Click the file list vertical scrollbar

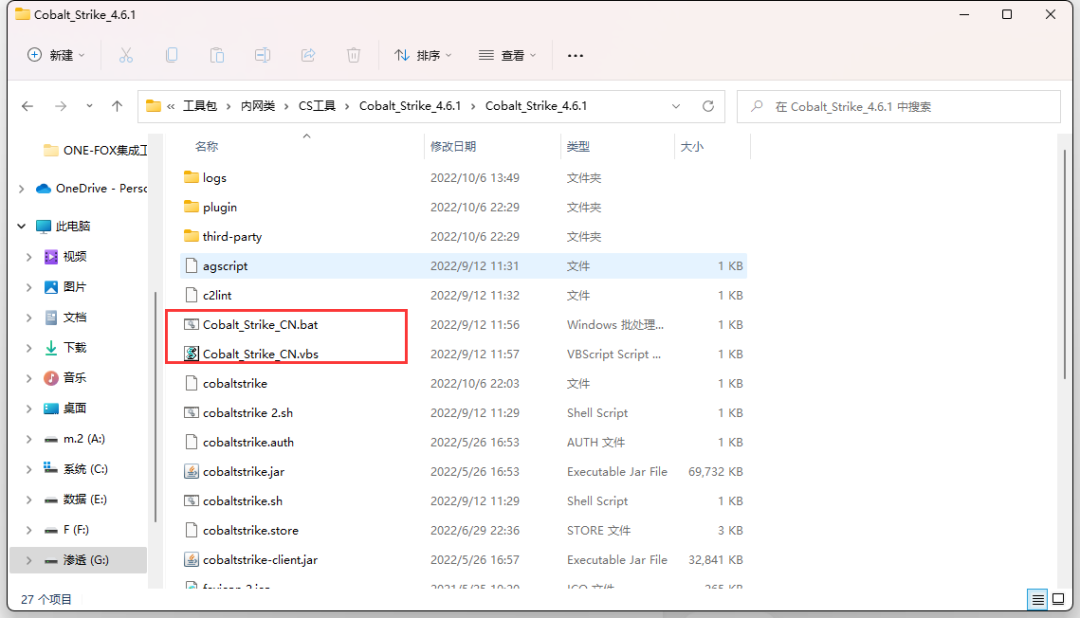[x=1065, y=265]
